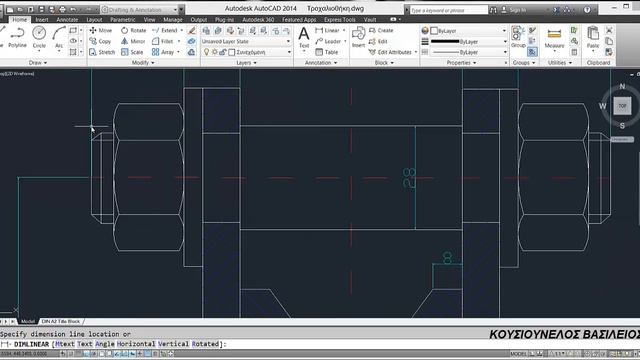Open the Edit Attributes dropdown arrow
Viewport: 640px width, 360px height.
(x=416, y=52)
